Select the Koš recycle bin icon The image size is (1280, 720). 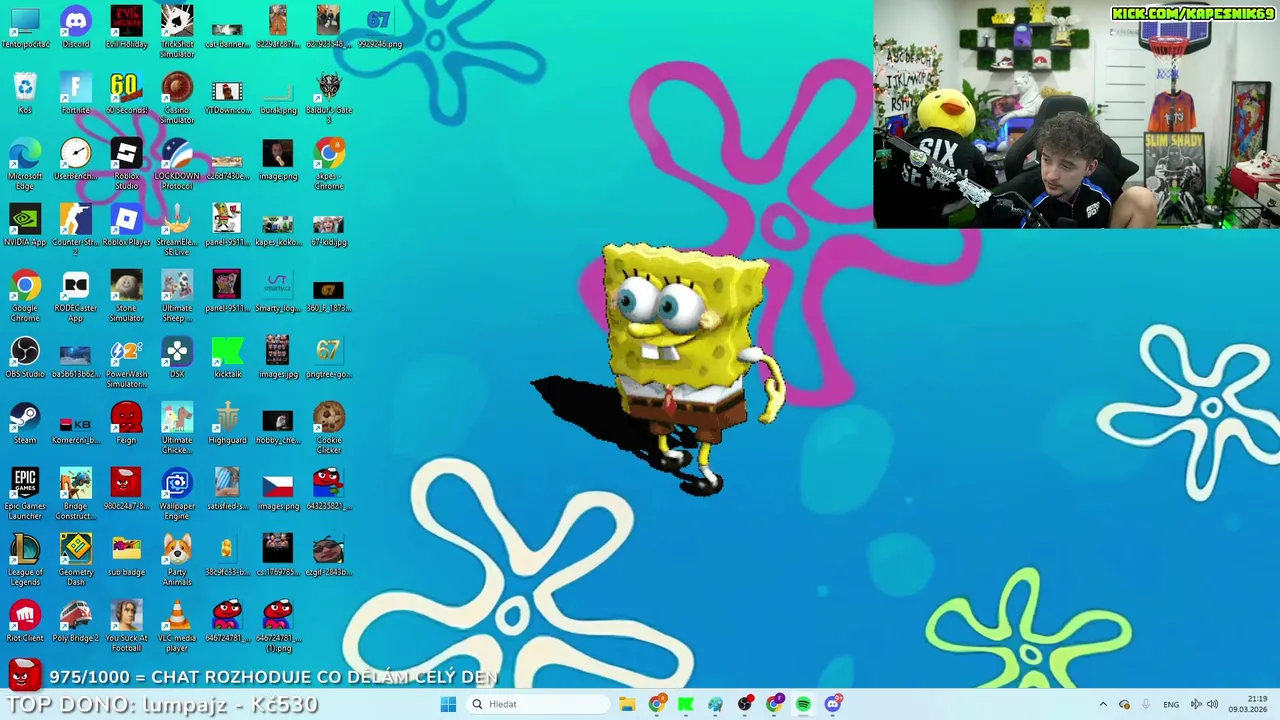pos(25,93)
